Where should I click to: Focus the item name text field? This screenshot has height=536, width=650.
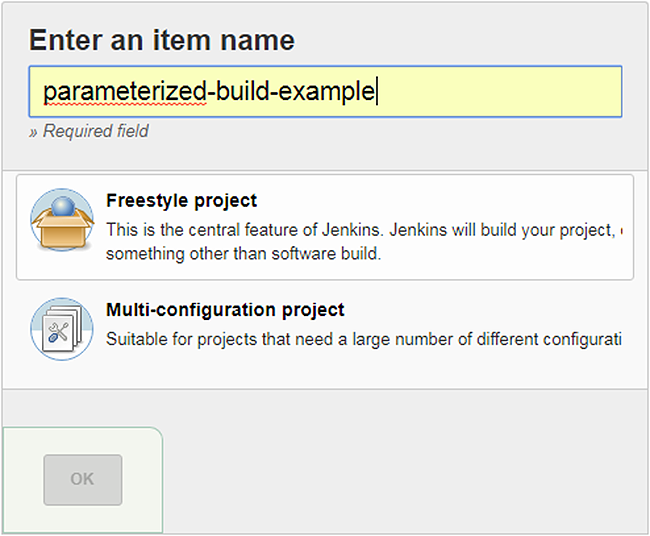point(325,92)
